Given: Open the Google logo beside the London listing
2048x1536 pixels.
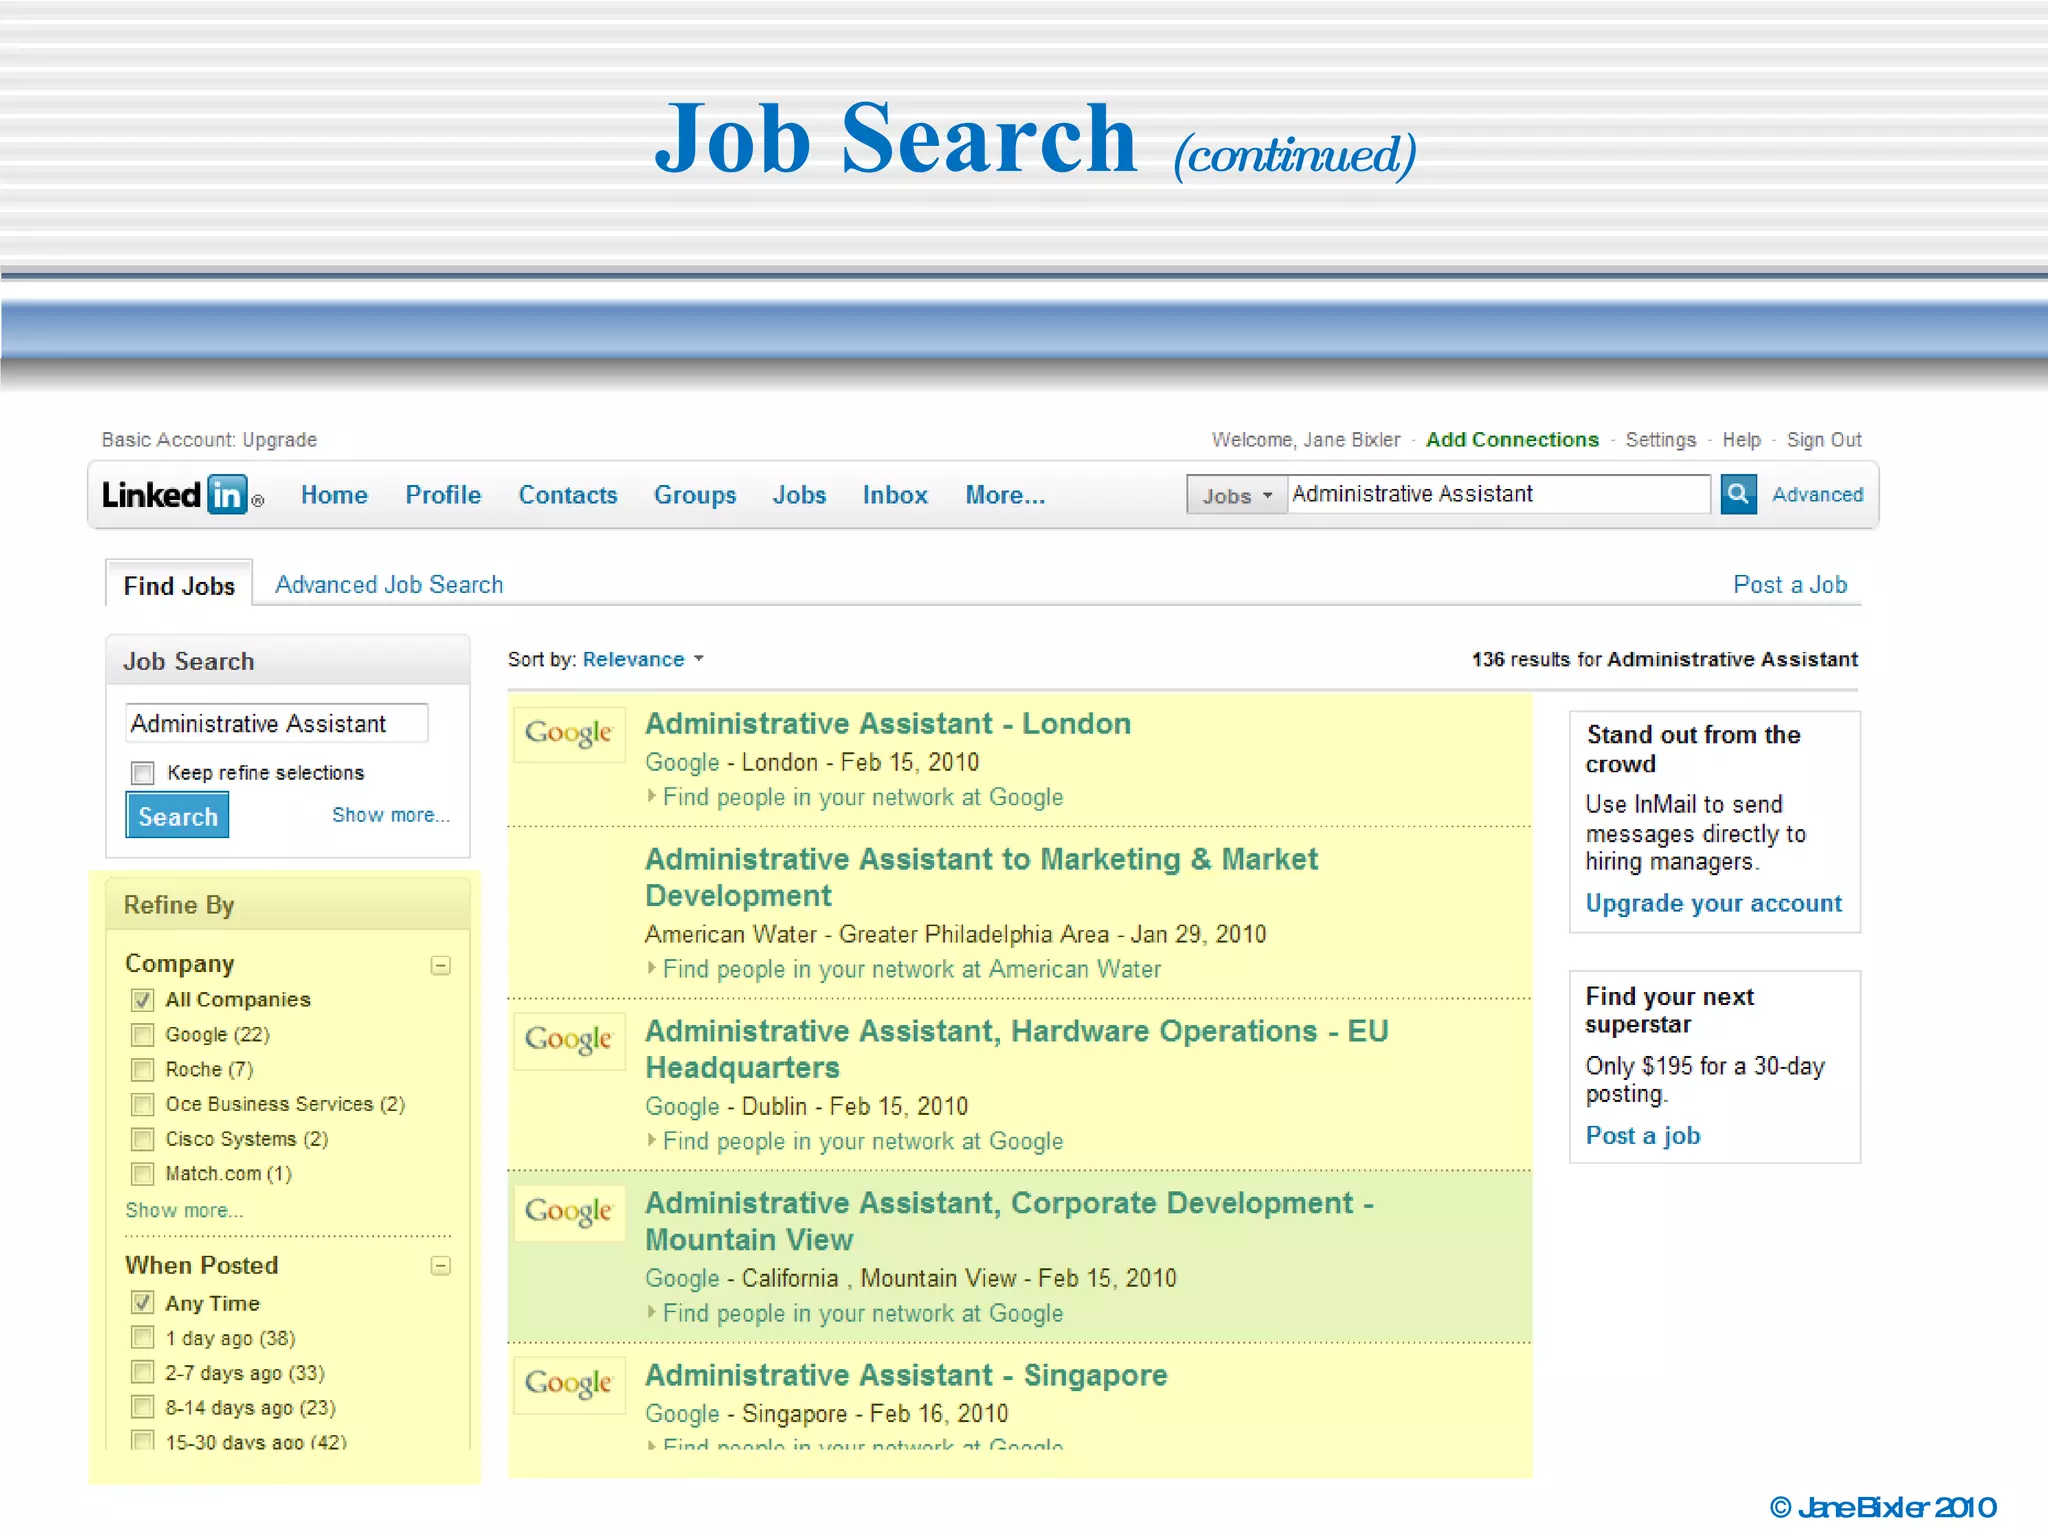Looking at the screenshot, I should (x=569, y=733).
